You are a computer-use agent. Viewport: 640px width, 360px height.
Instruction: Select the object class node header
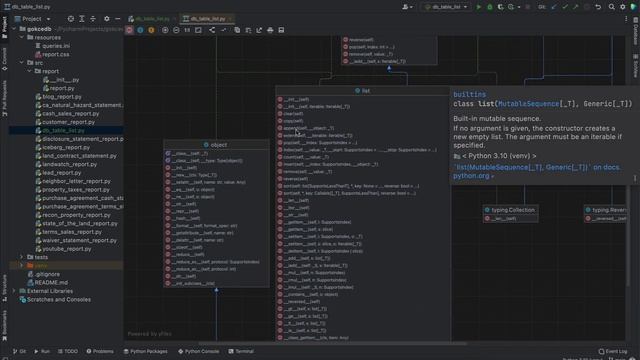tap(216, 145)
